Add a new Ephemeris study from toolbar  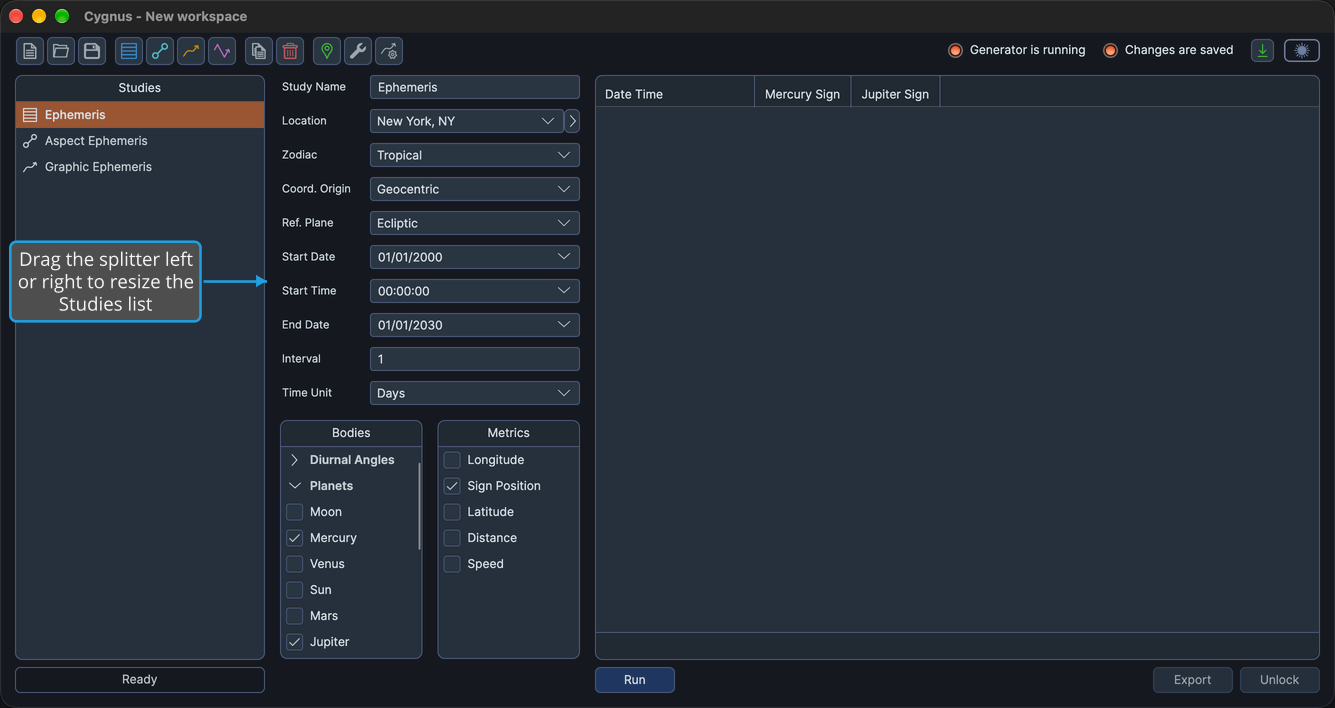click(129, 51)
